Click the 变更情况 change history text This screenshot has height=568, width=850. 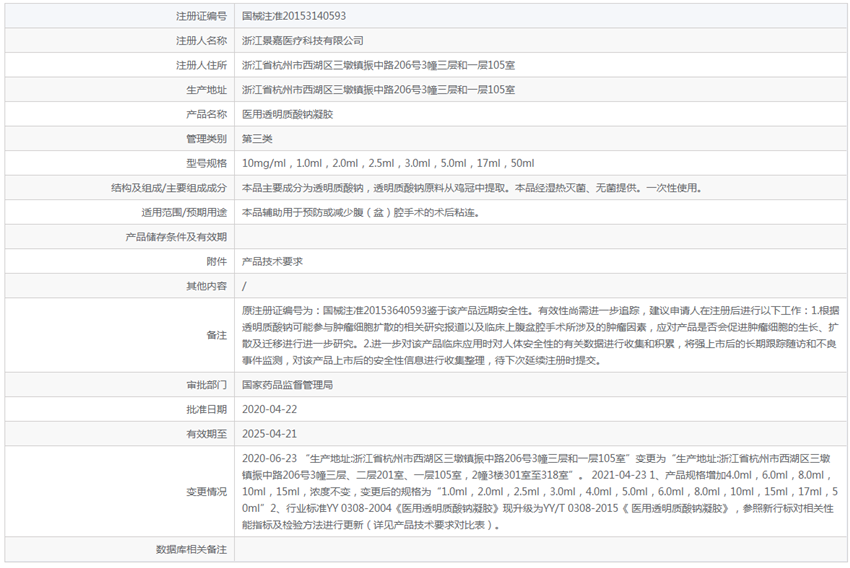point(540,492)
